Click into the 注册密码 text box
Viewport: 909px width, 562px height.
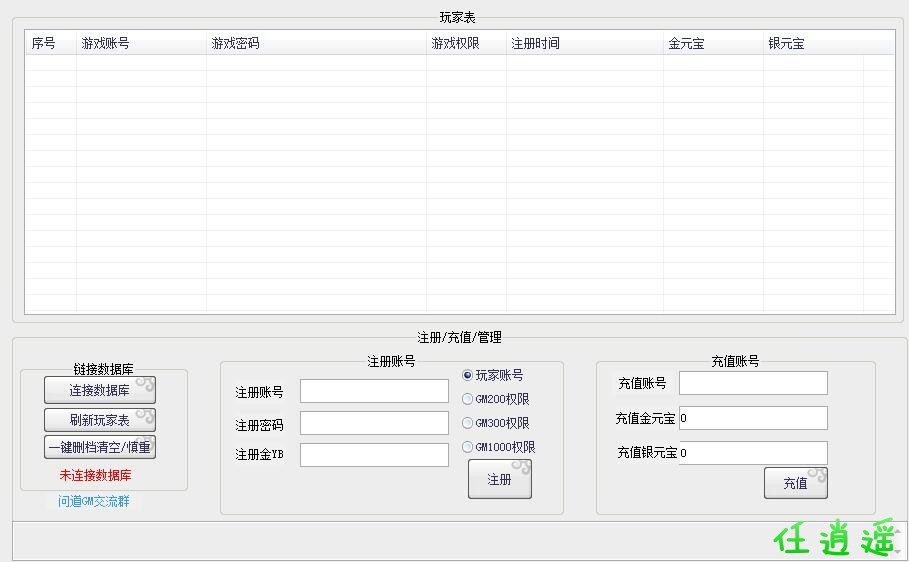[374, 423]
